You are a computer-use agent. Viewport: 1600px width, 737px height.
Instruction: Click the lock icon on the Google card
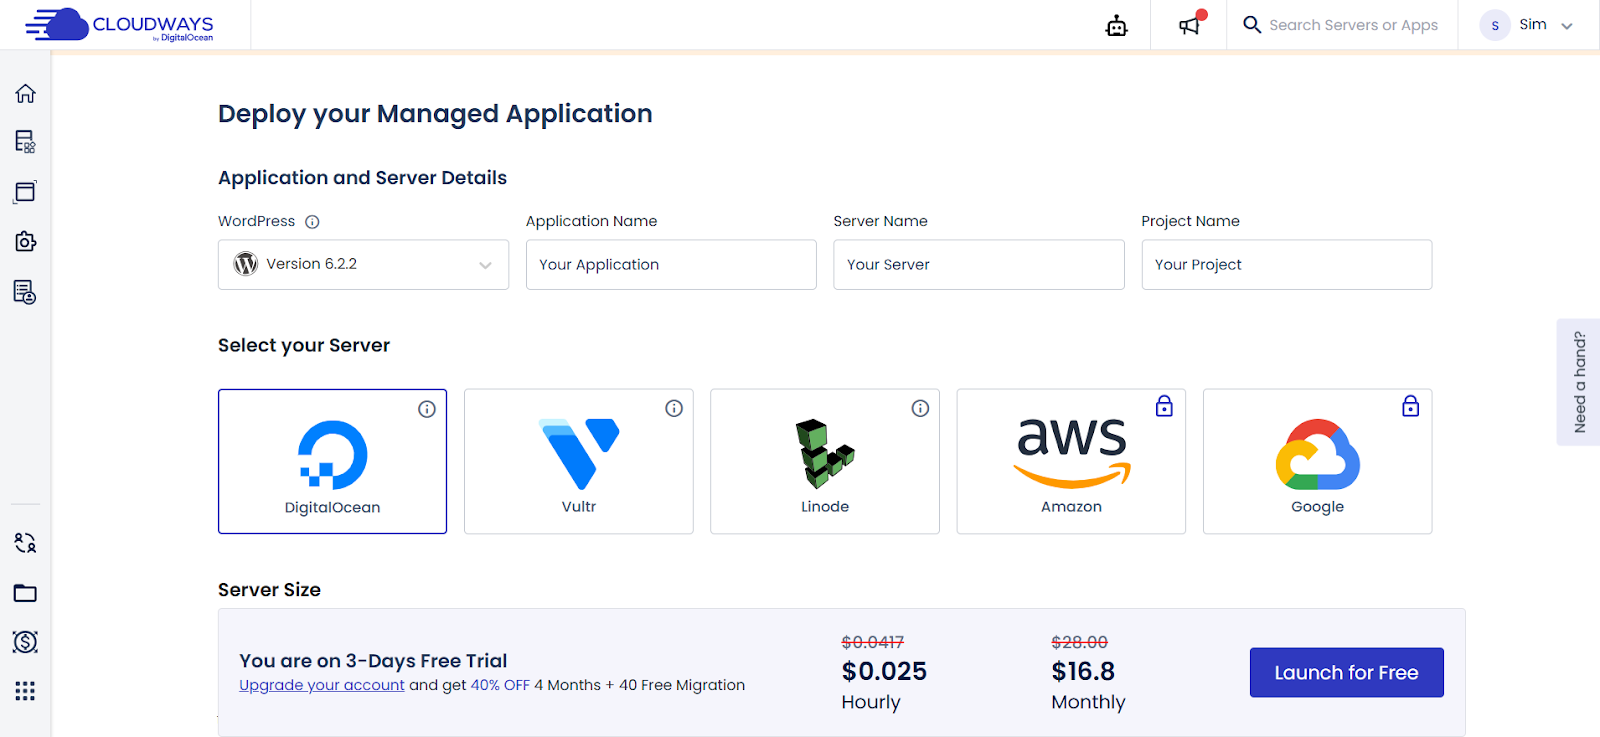point(1410,406)
